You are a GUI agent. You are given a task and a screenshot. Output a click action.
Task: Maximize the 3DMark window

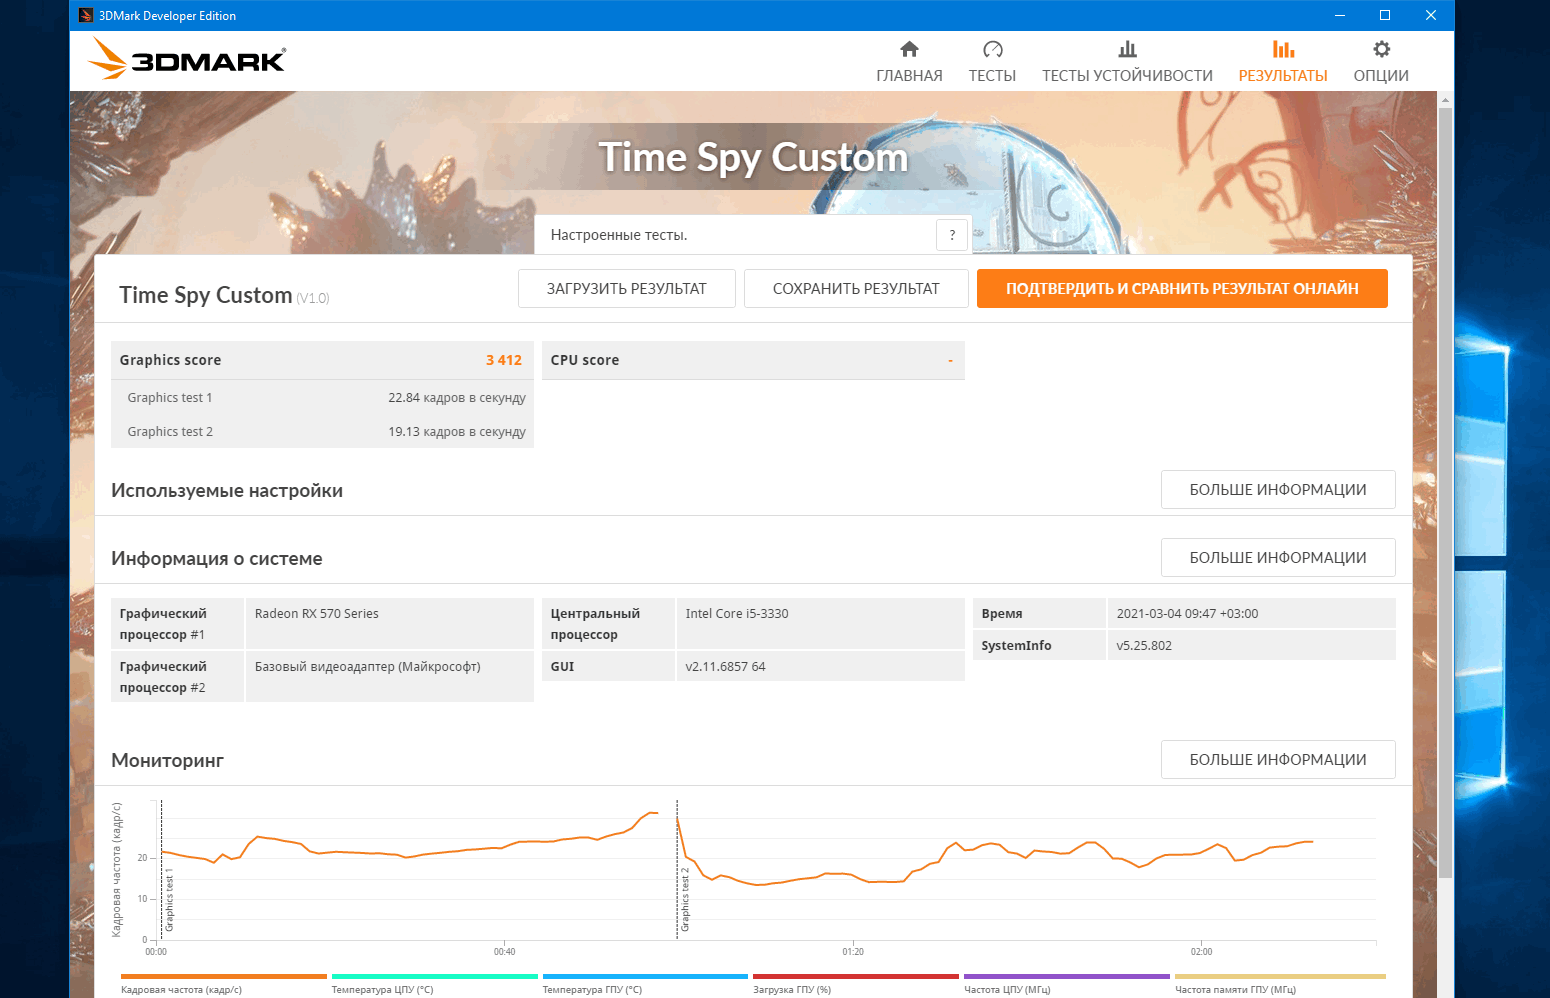[1385, 15]
